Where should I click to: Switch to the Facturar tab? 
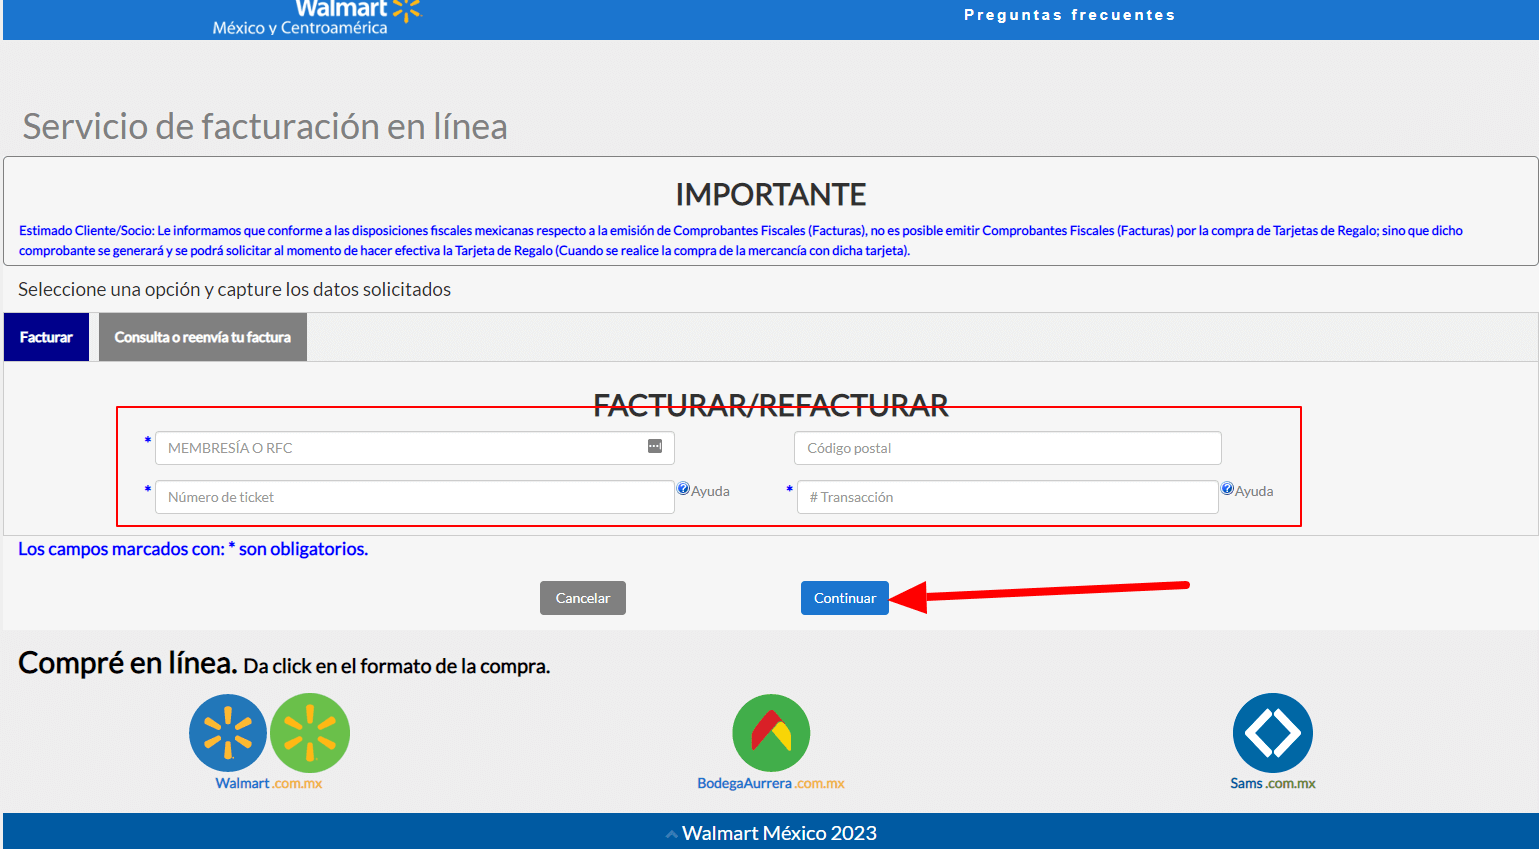44,337
